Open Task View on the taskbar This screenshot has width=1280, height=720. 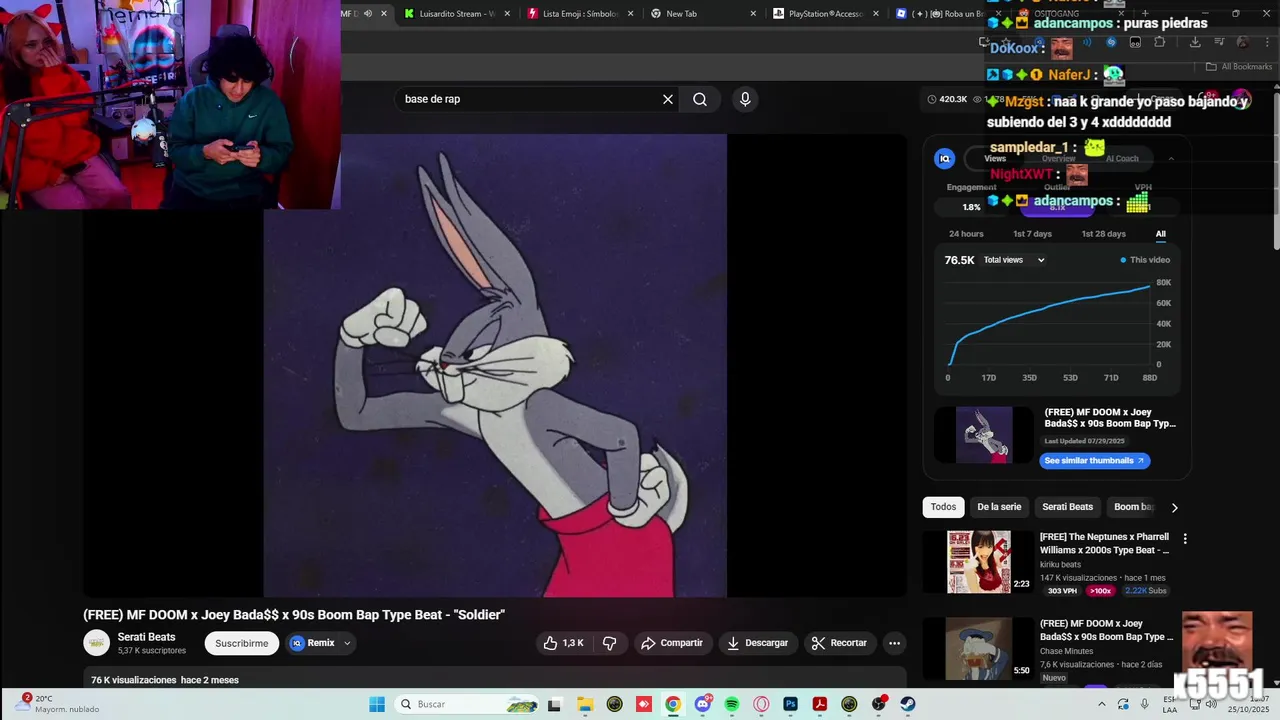tap(555, 704)
